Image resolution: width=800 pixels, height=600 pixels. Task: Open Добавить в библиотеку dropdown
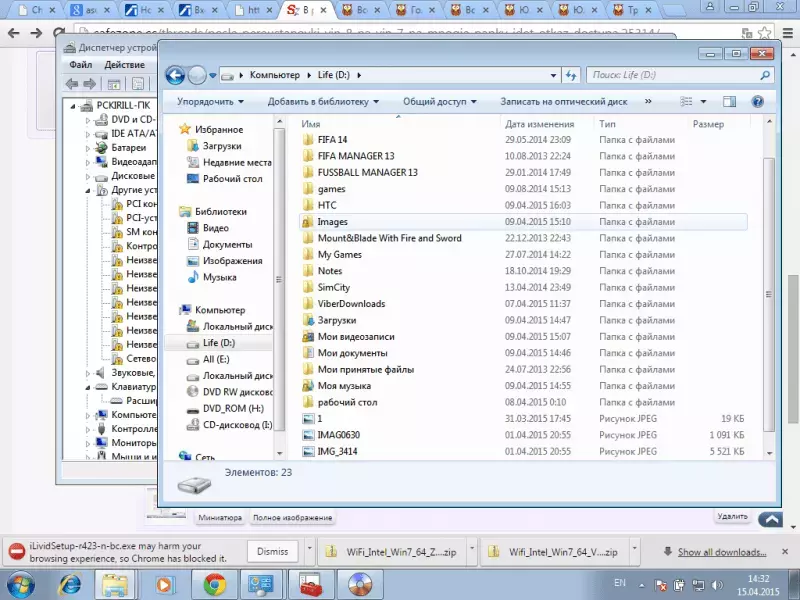(323, 102)
